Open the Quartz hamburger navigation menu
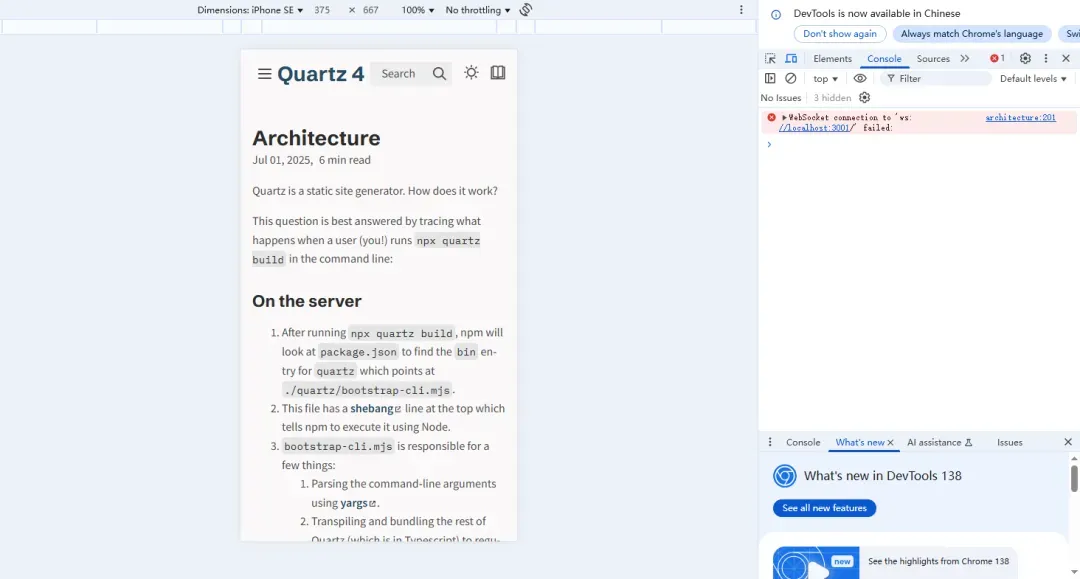 click(264, 73)
